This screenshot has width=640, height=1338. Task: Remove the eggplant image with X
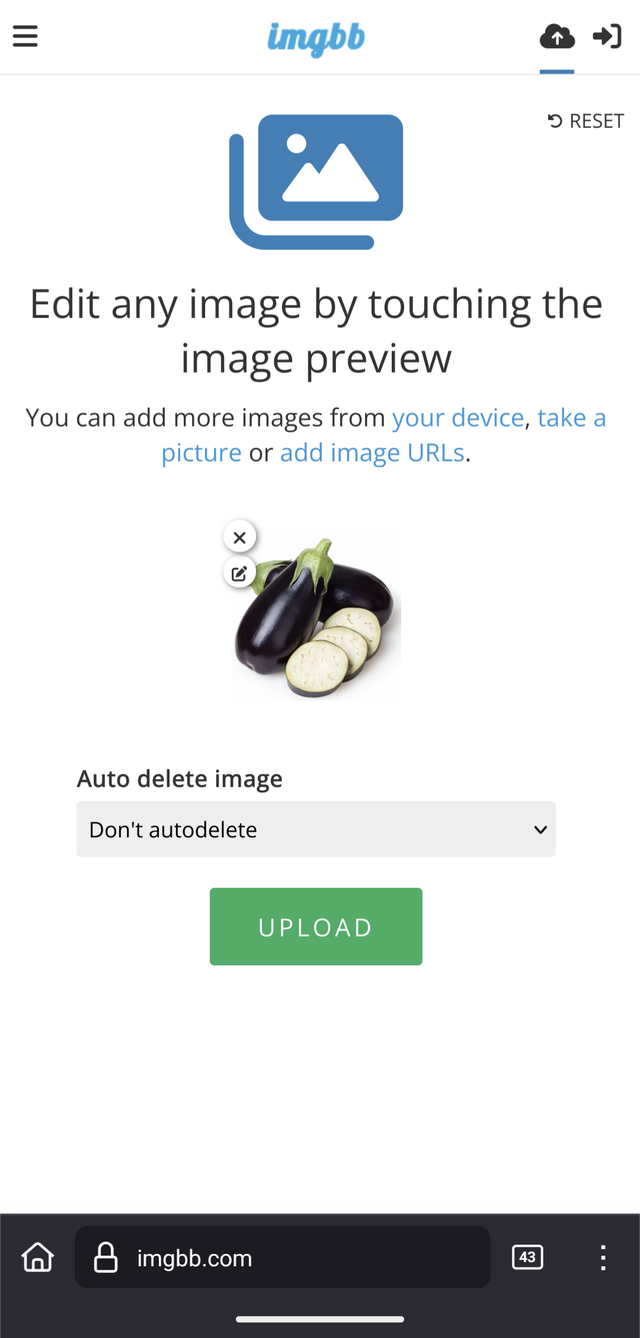pos(239,538)
